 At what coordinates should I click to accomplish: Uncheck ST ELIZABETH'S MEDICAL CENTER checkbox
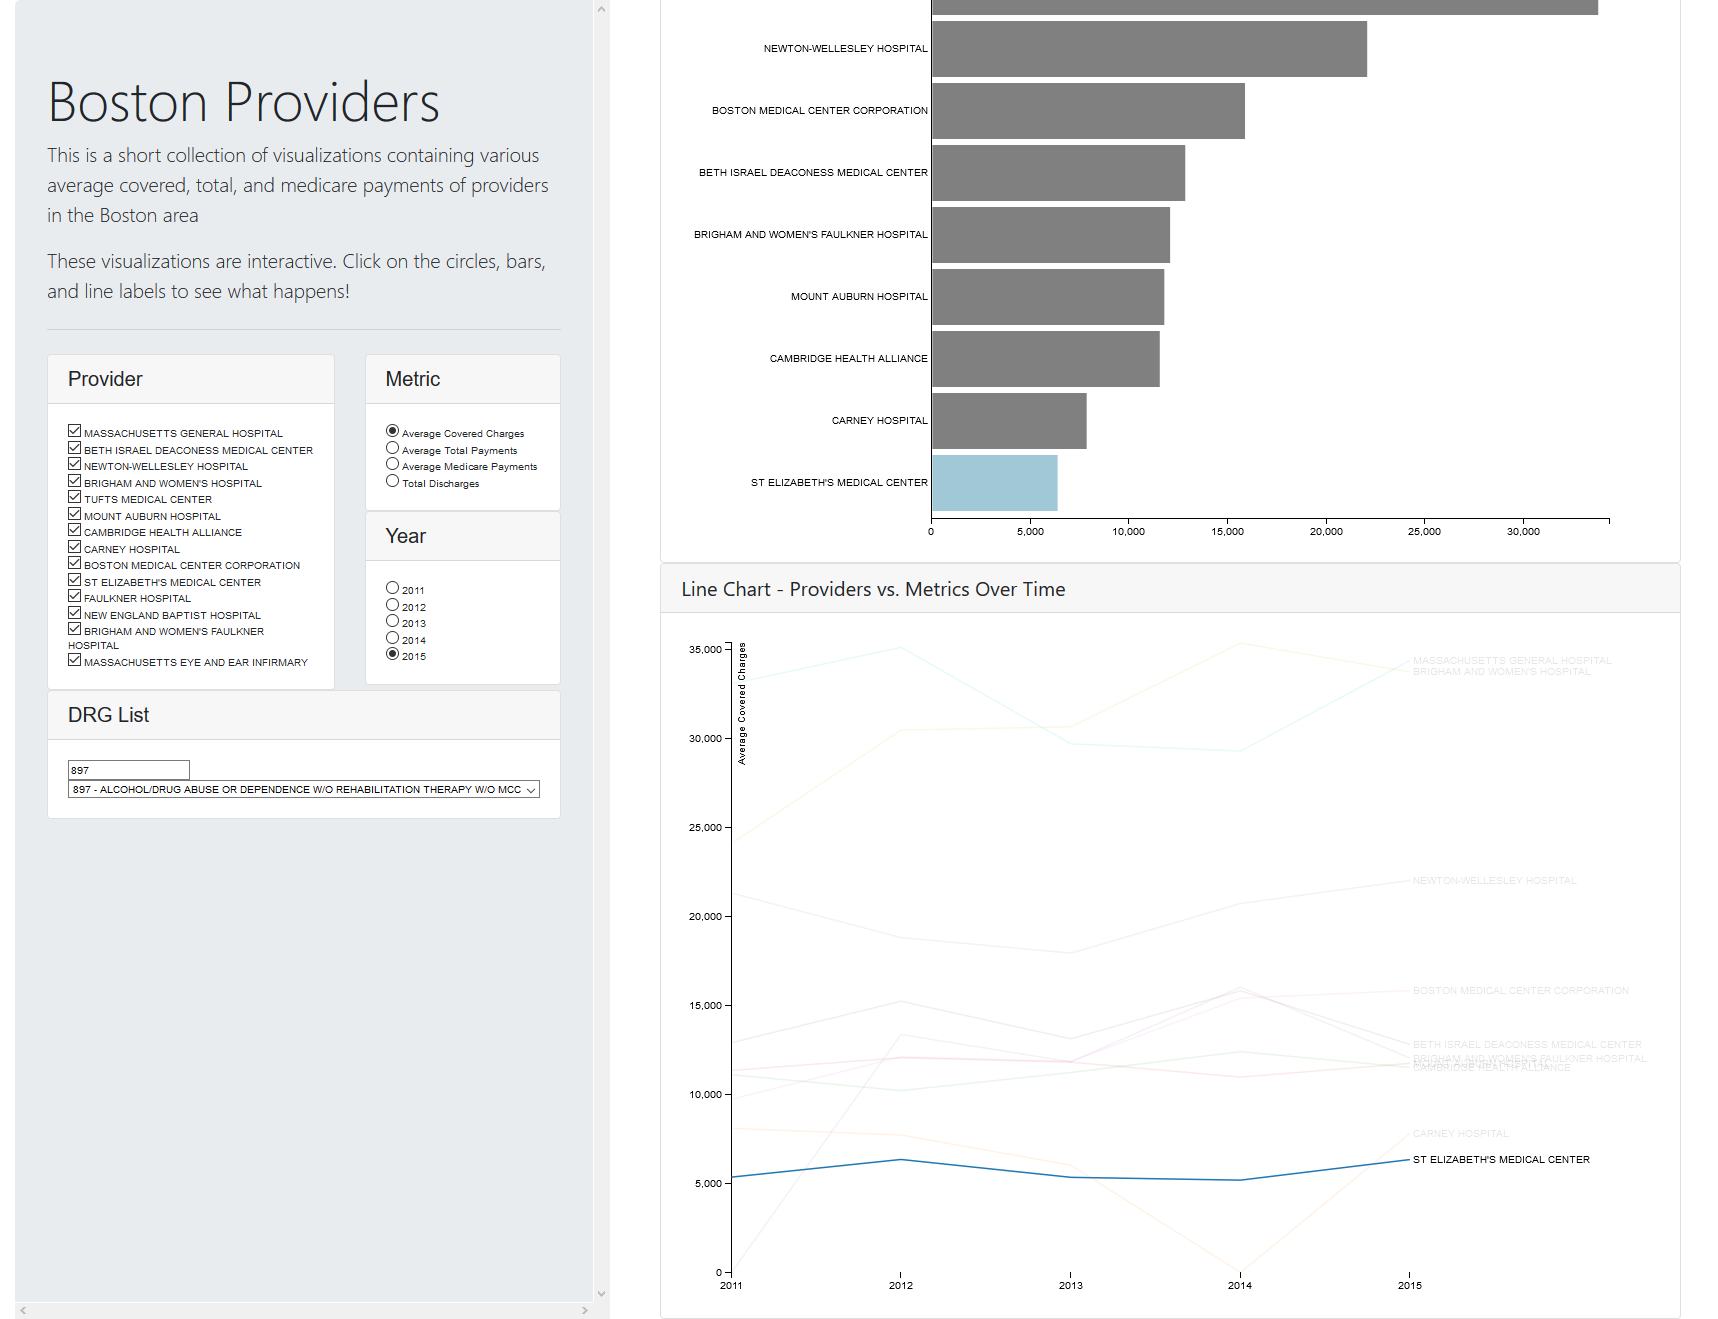pos(74,580)
